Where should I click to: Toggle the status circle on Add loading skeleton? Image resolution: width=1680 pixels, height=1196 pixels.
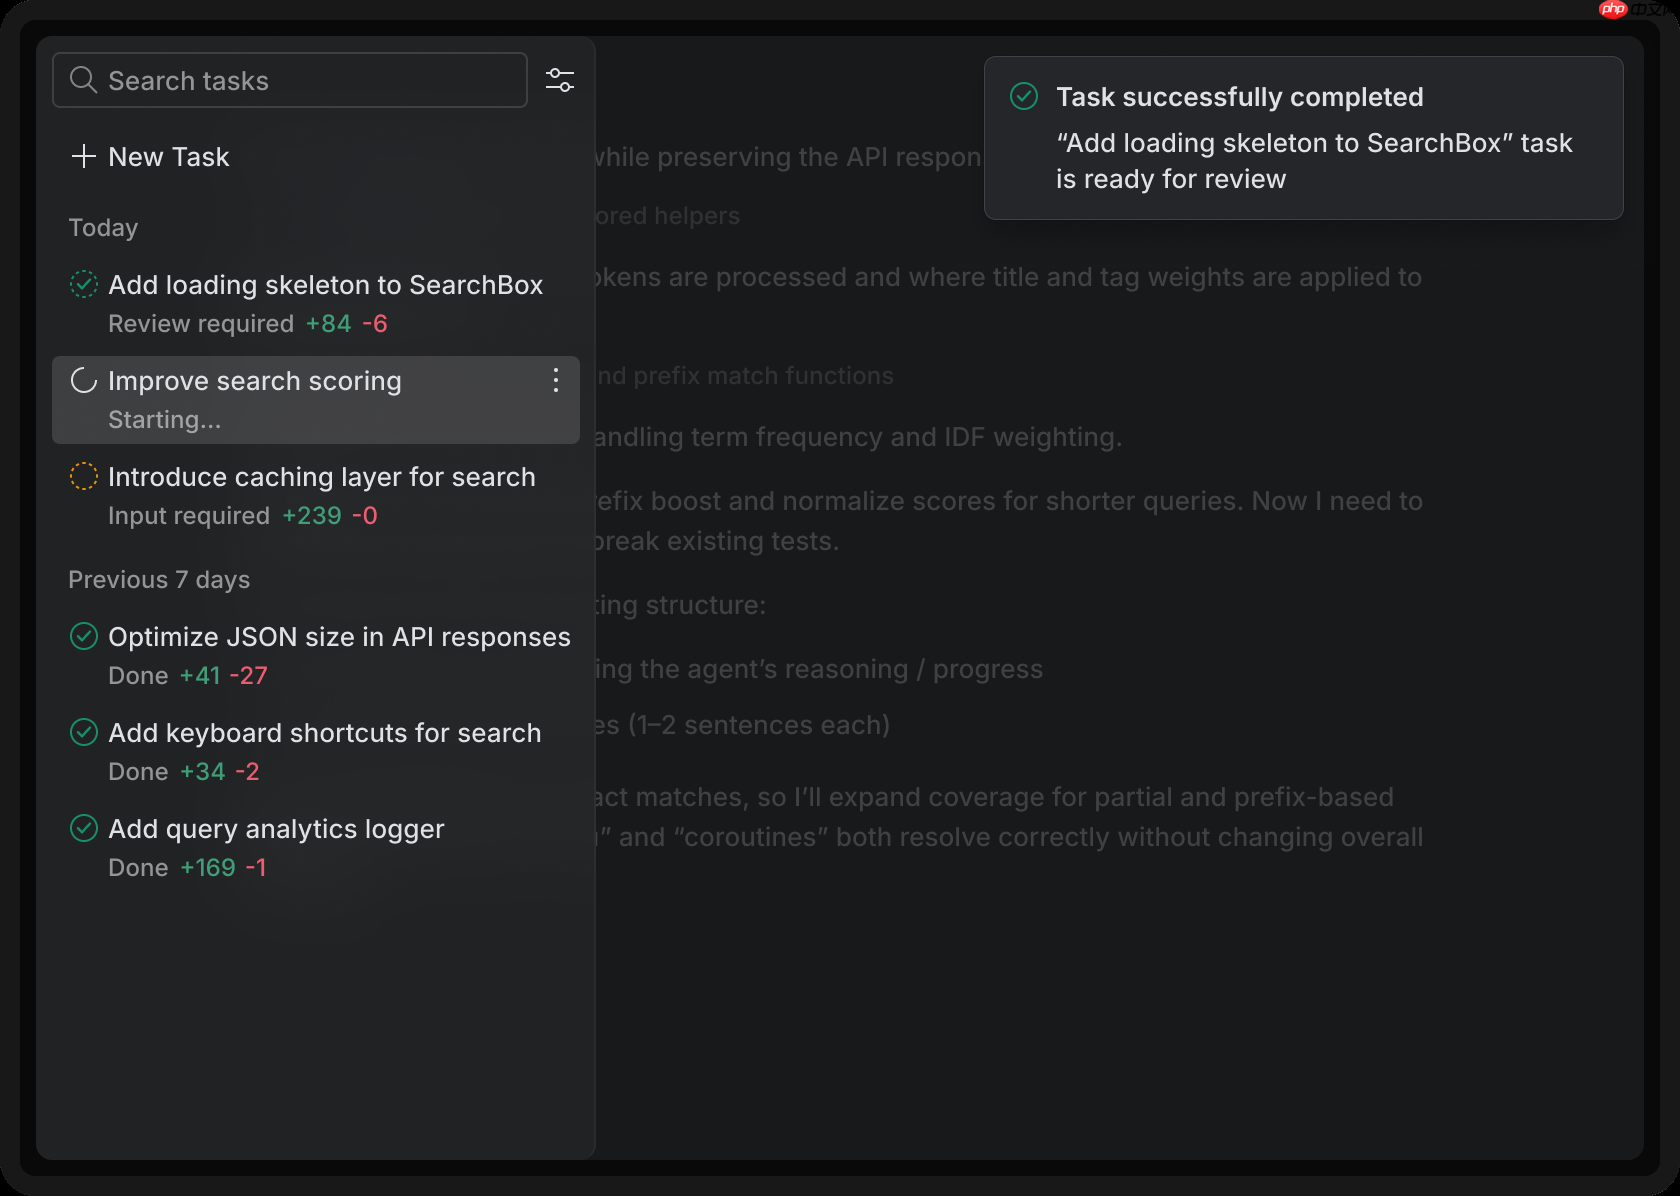point(83,284)
